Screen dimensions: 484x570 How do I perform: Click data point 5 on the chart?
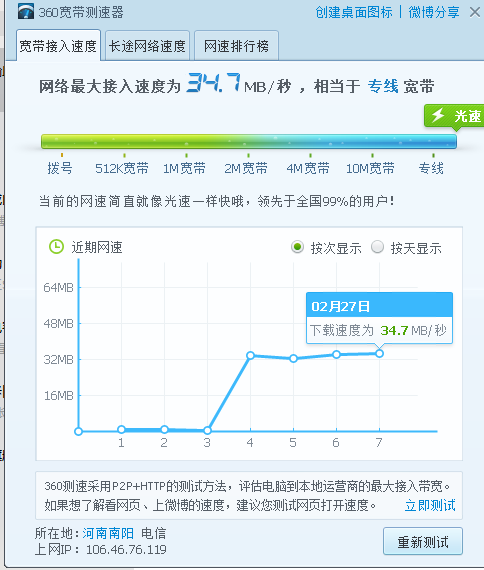click(x=293, y=358)
